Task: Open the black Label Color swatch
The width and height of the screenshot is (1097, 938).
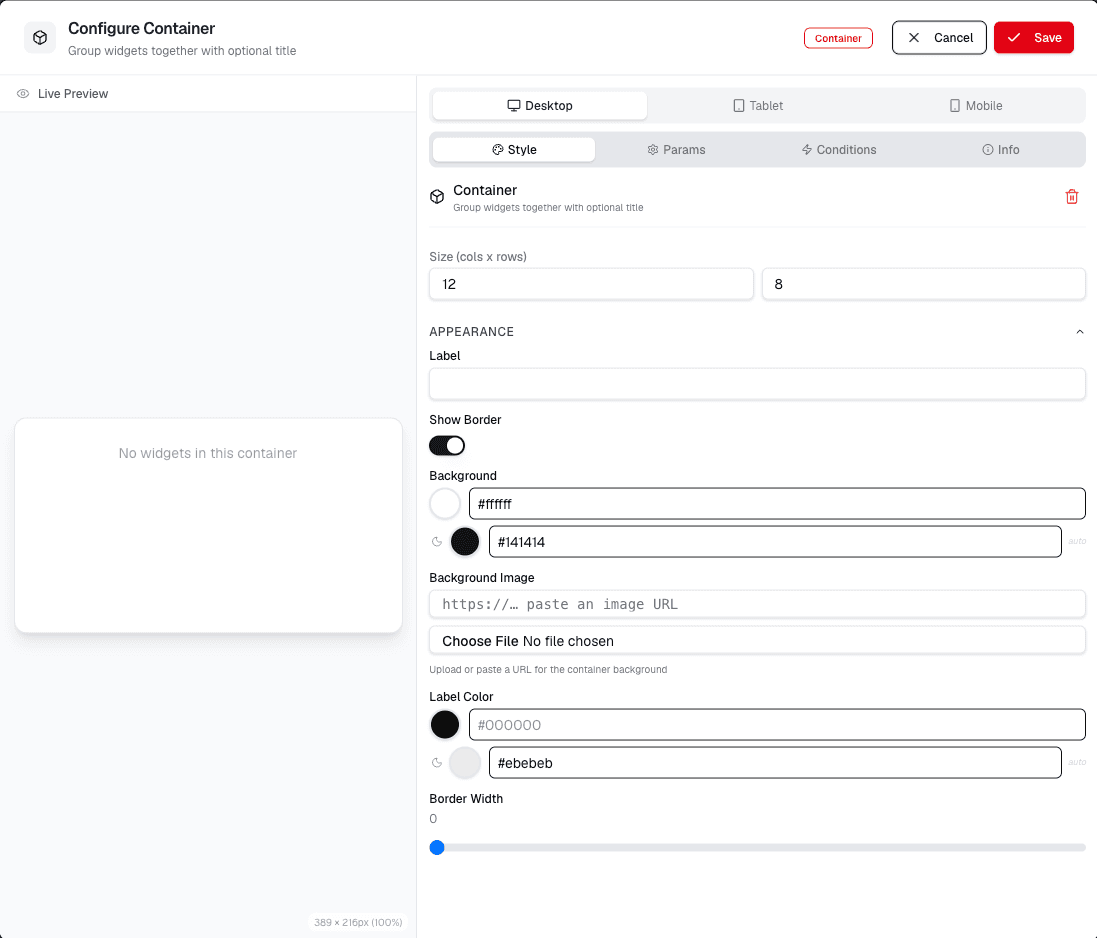Action: coord(445,725)
